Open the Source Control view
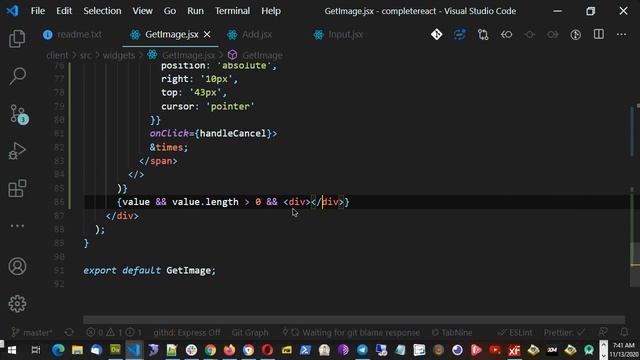640x360 pixels. tap(18, 114)
